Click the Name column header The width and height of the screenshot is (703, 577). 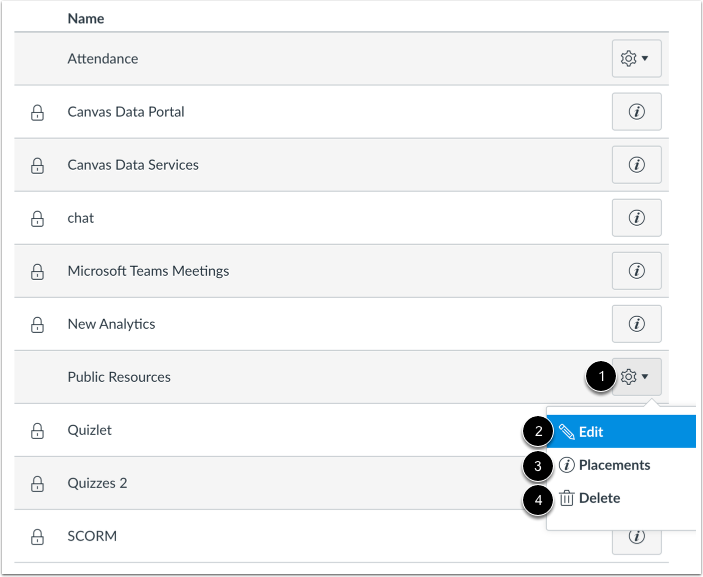(86, 18)
